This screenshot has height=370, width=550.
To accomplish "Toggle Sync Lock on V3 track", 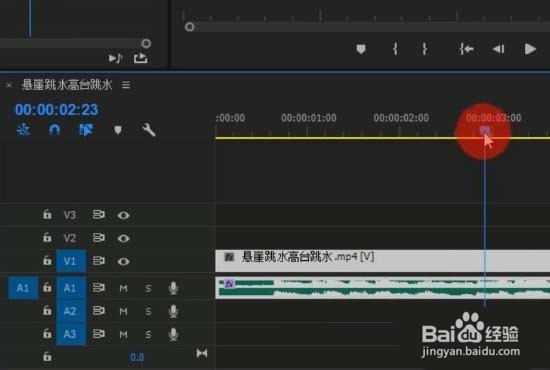I will tap(99, 214).
